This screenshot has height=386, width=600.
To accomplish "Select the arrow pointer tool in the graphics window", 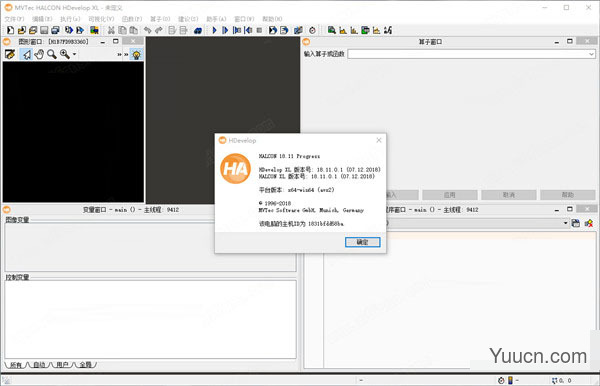I will point(26,54).
